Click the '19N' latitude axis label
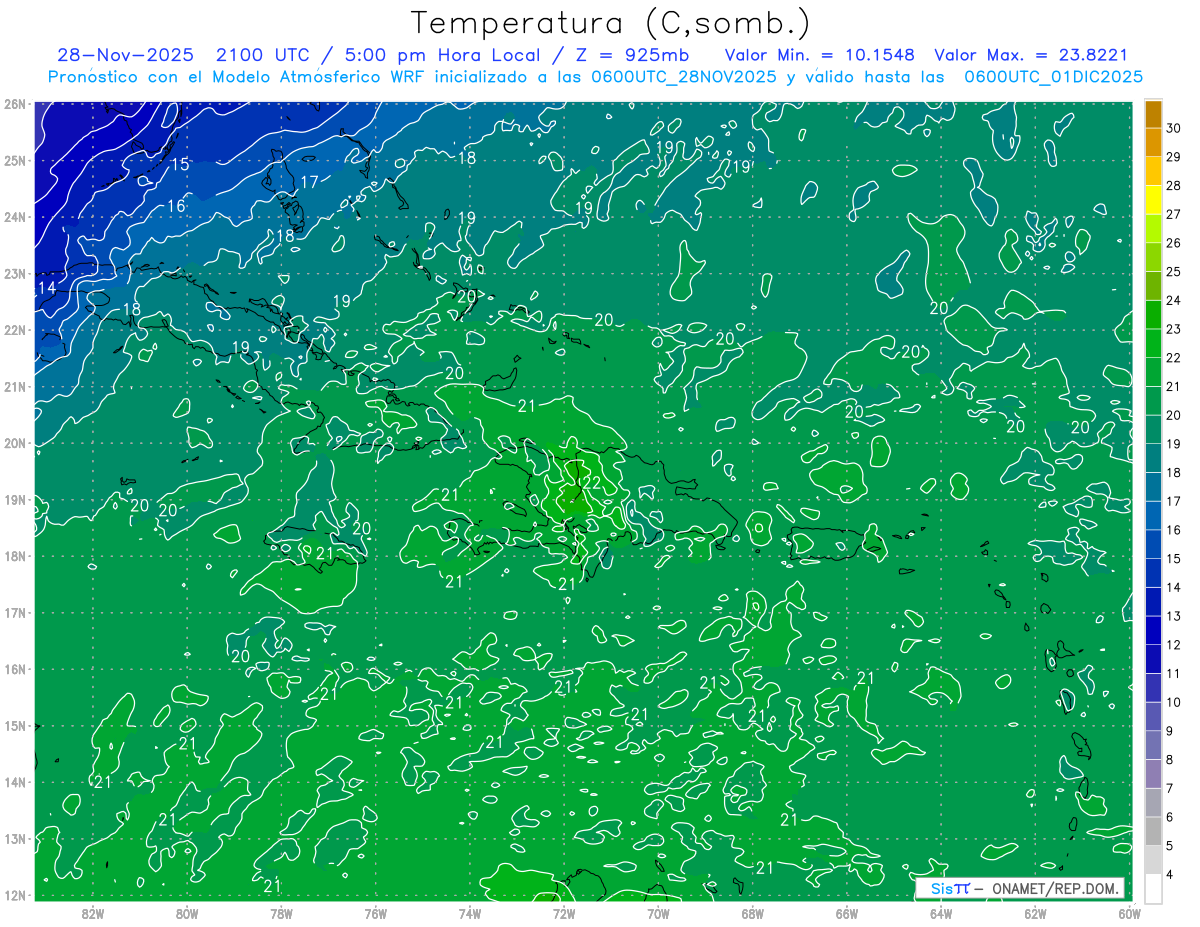 [x=14, y=499]
